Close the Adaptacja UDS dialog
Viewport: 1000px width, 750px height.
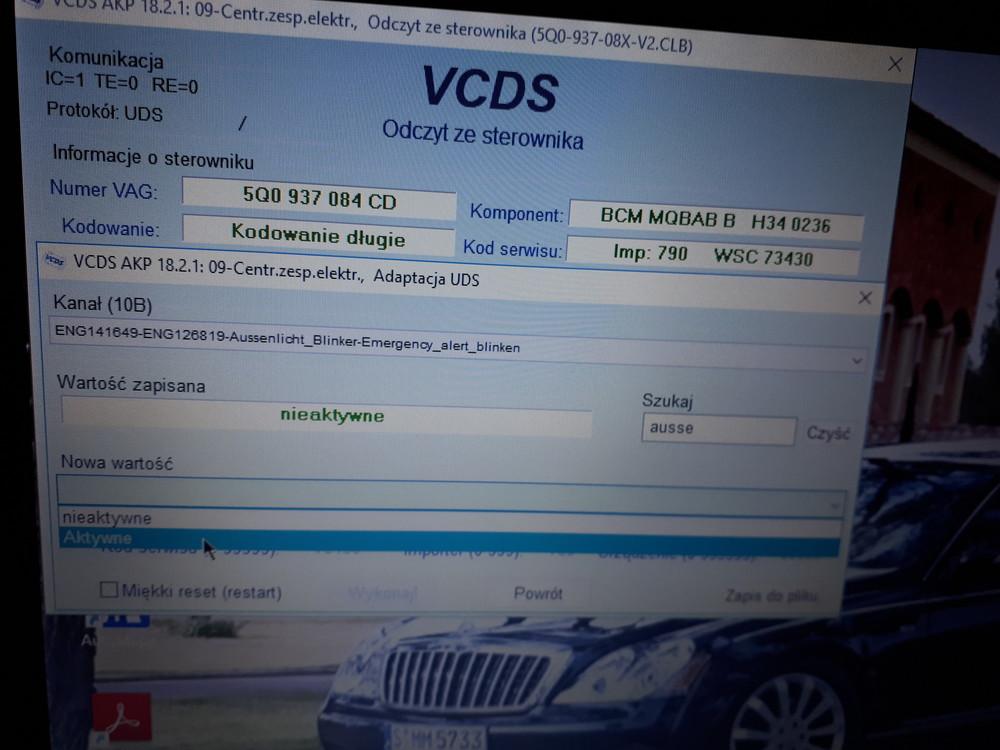[x=865, y=298]
